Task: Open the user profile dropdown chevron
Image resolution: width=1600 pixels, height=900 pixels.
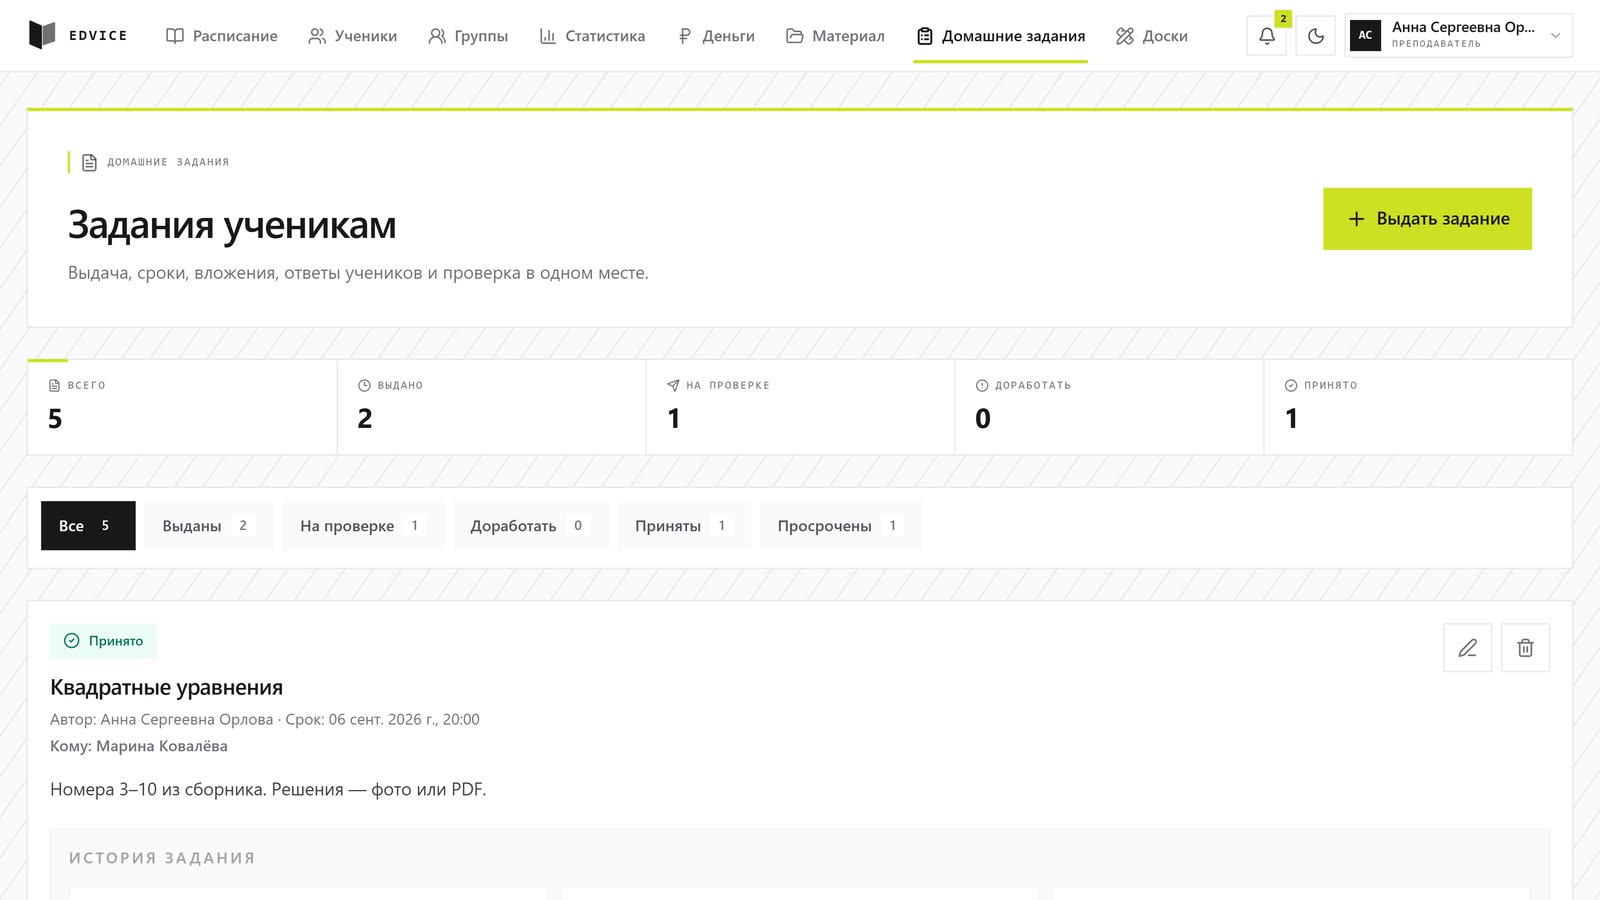Action: pyautogui.click(x=1555, y=36)
